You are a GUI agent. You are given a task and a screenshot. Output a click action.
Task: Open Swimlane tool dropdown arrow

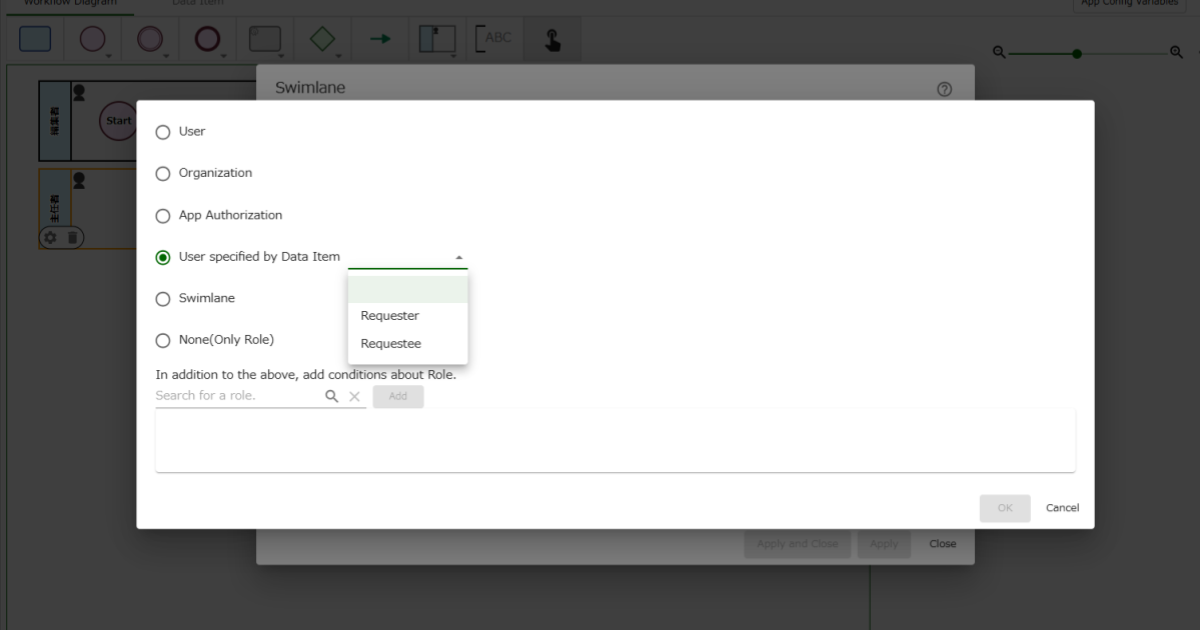pyautogui.click(x=454, y=57)
